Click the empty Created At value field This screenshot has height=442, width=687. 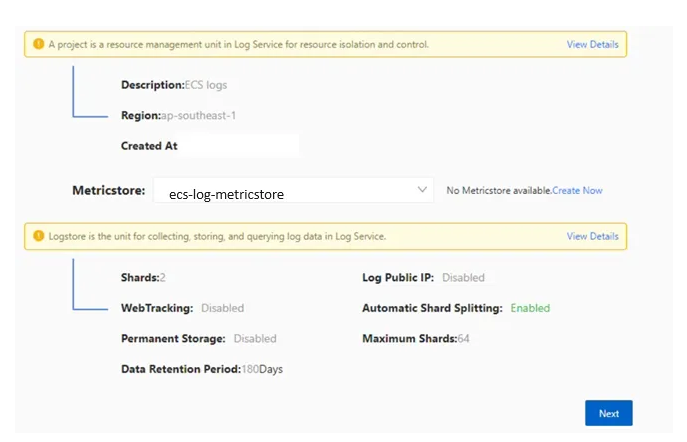[x=240, y=146]
